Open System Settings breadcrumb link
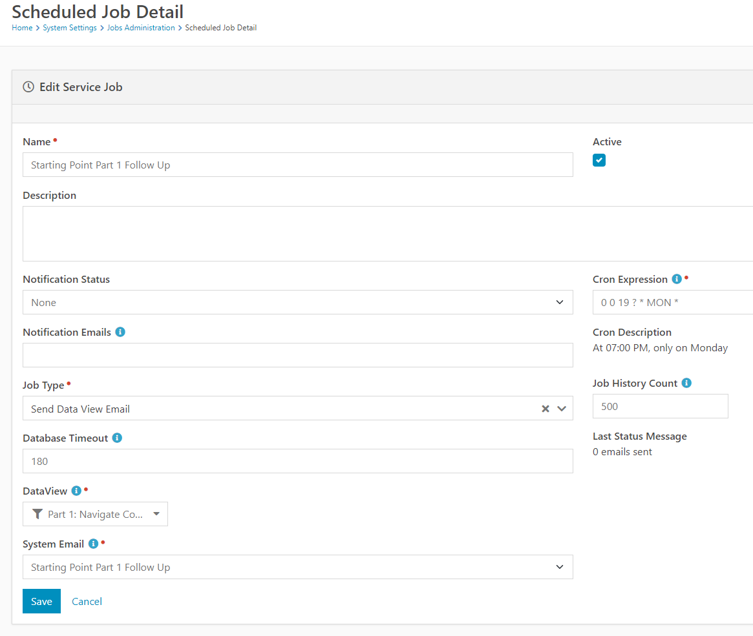This screenshot has height=636, width=753. [70, 28]
